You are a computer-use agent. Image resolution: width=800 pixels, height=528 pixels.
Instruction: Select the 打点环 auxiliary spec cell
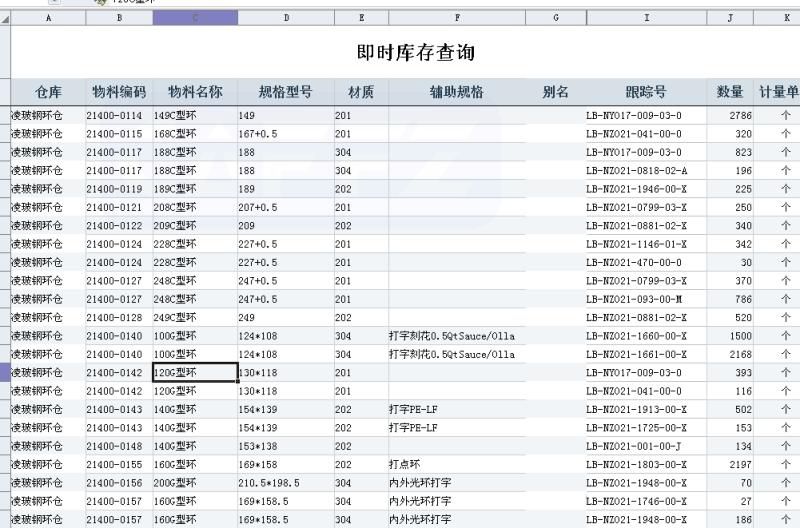coord(457,465)
